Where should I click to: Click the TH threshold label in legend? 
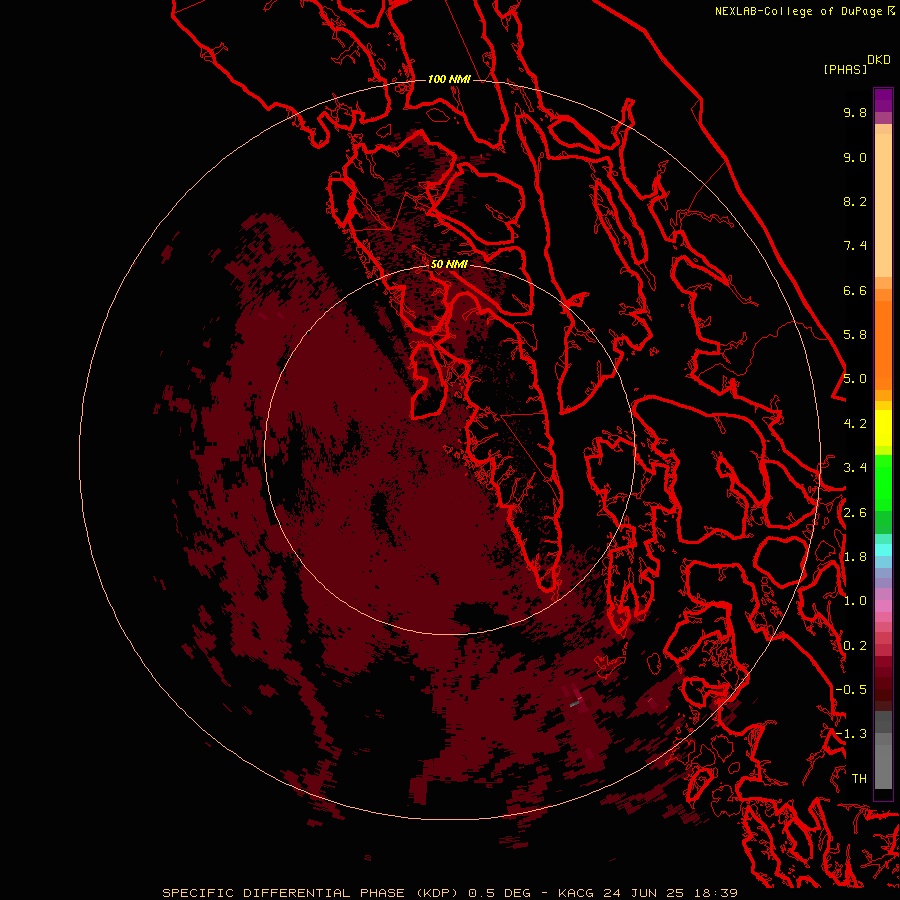coord(859,779)
